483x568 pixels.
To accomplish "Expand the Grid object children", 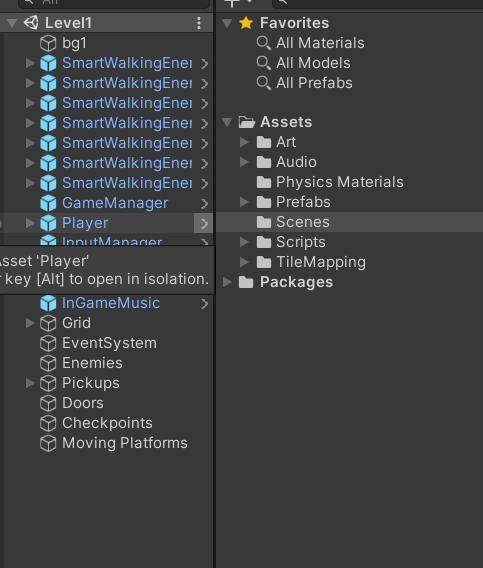I will point(30,323).
